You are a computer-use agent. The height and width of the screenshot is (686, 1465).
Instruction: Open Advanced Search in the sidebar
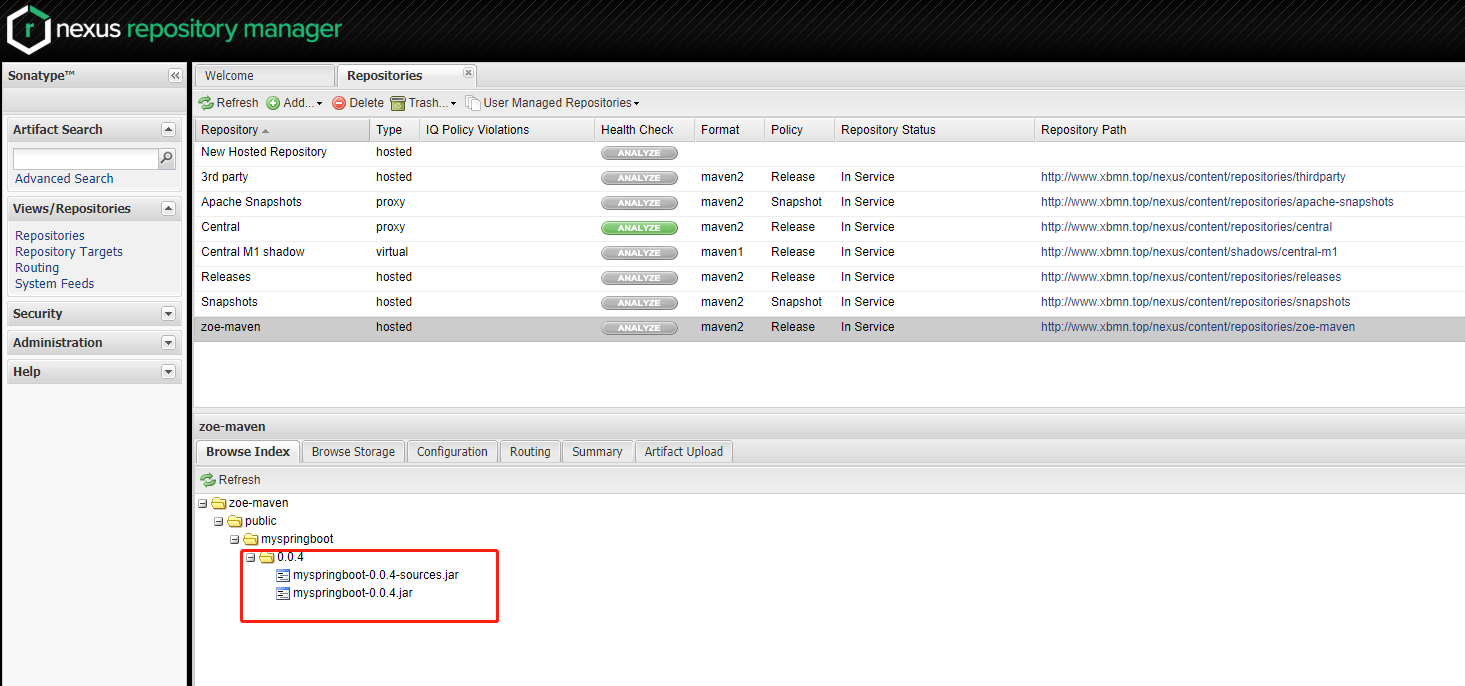click(x=63, y=178)
